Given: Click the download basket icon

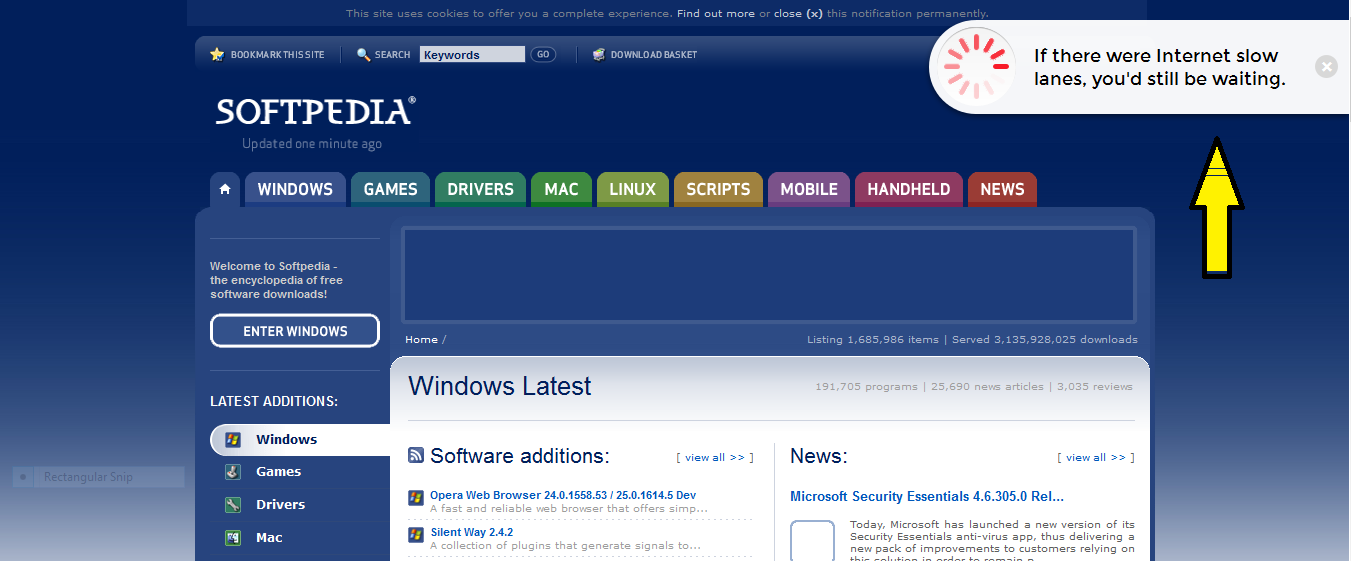Looking at the screenshot, I should coord(599,54).
